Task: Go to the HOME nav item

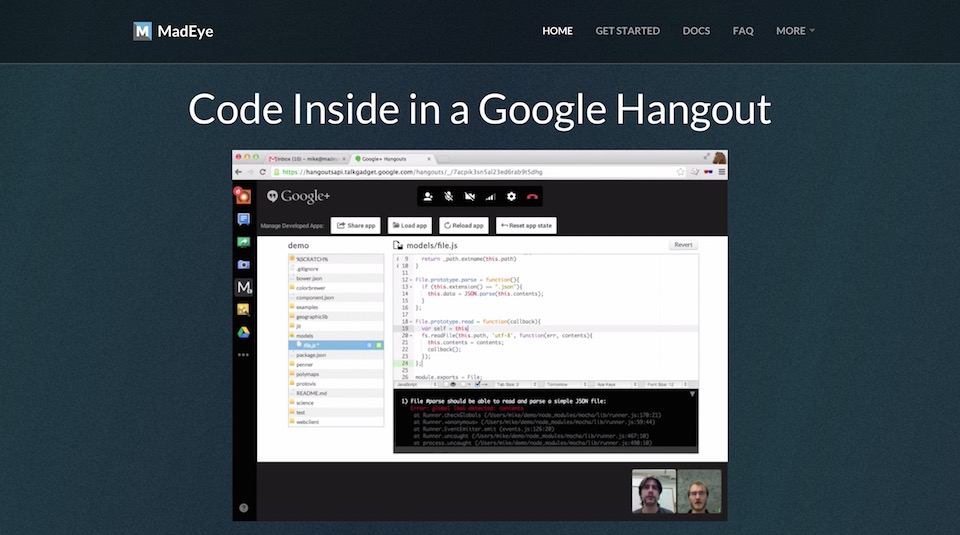Action: pyautogui.click(x=557, y=31)
